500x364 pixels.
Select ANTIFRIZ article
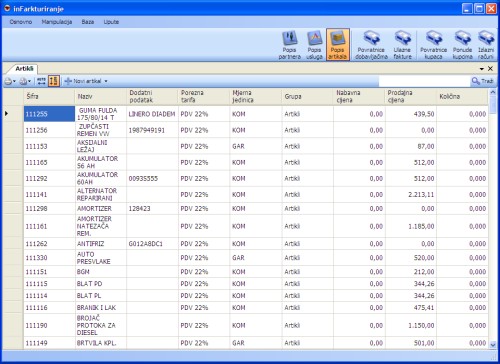pos(101,244)
